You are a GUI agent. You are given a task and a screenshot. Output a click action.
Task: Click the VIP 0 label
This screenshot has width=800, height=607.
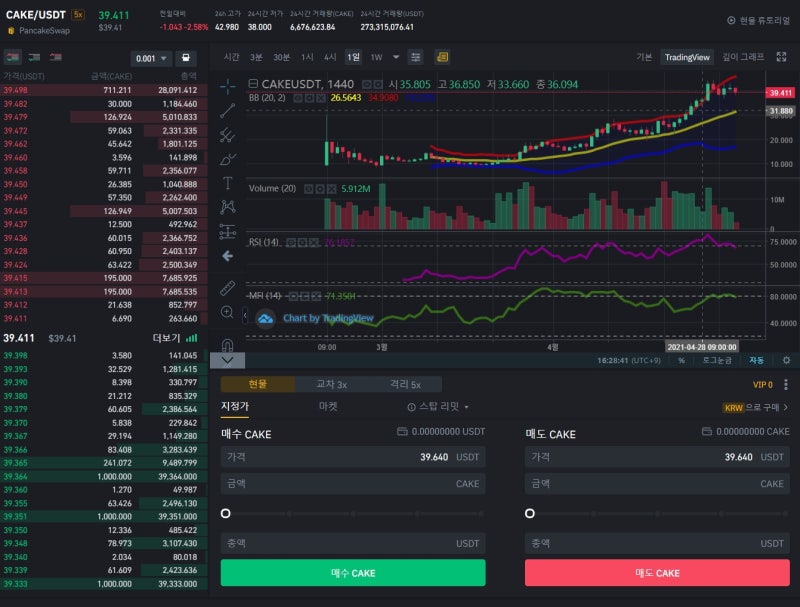762,385
